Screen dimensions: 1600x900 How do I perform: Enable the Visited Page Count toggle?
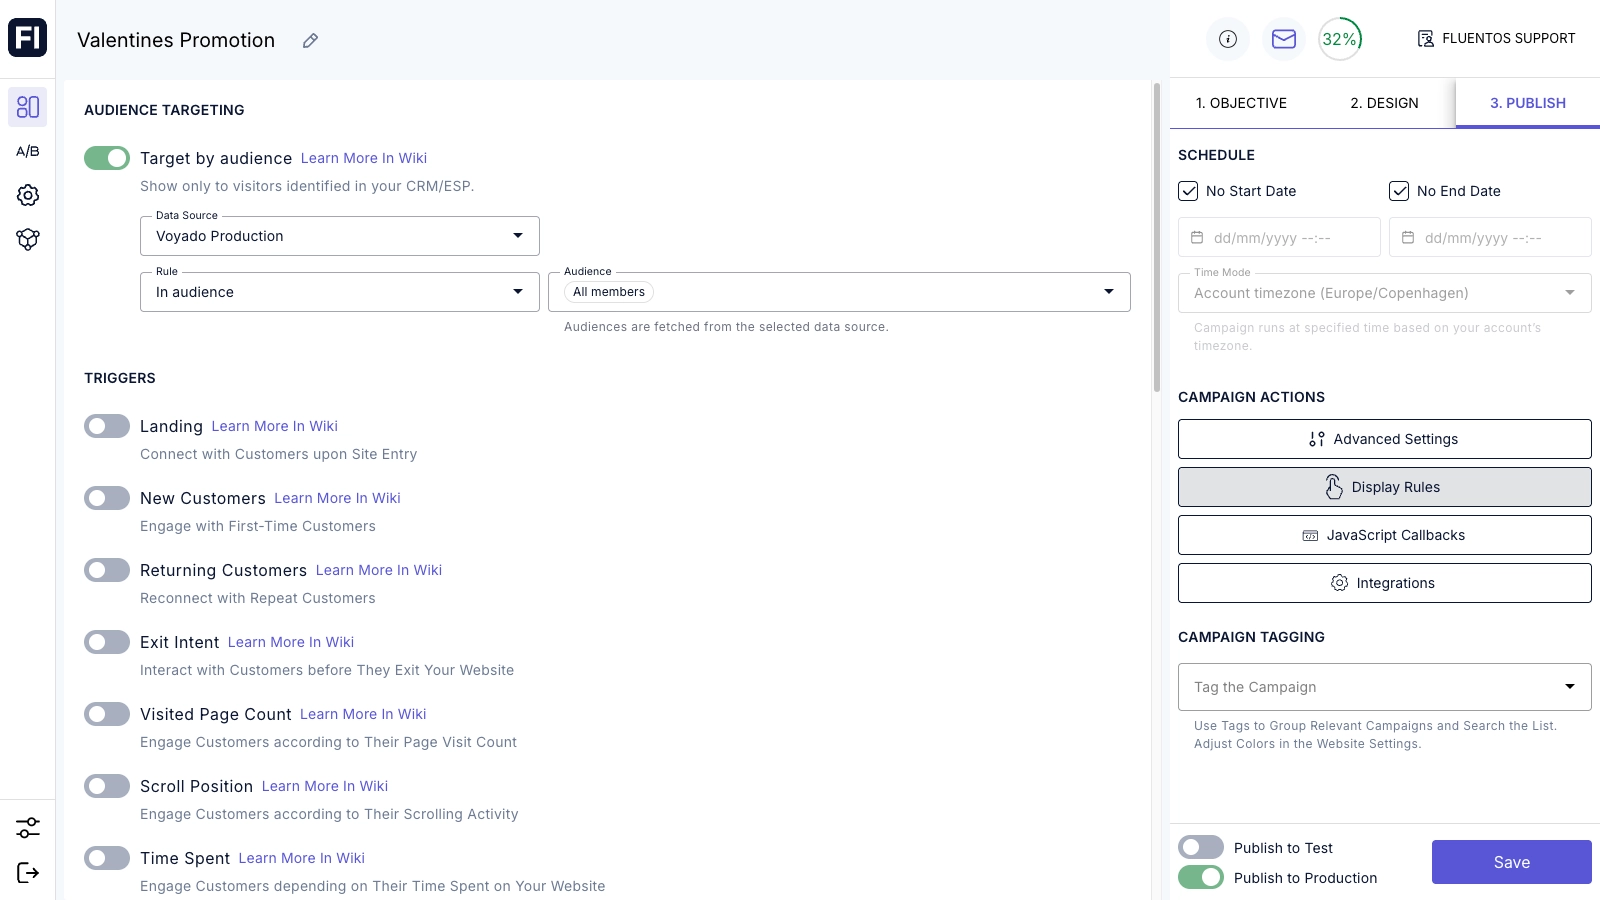(107, 714)
